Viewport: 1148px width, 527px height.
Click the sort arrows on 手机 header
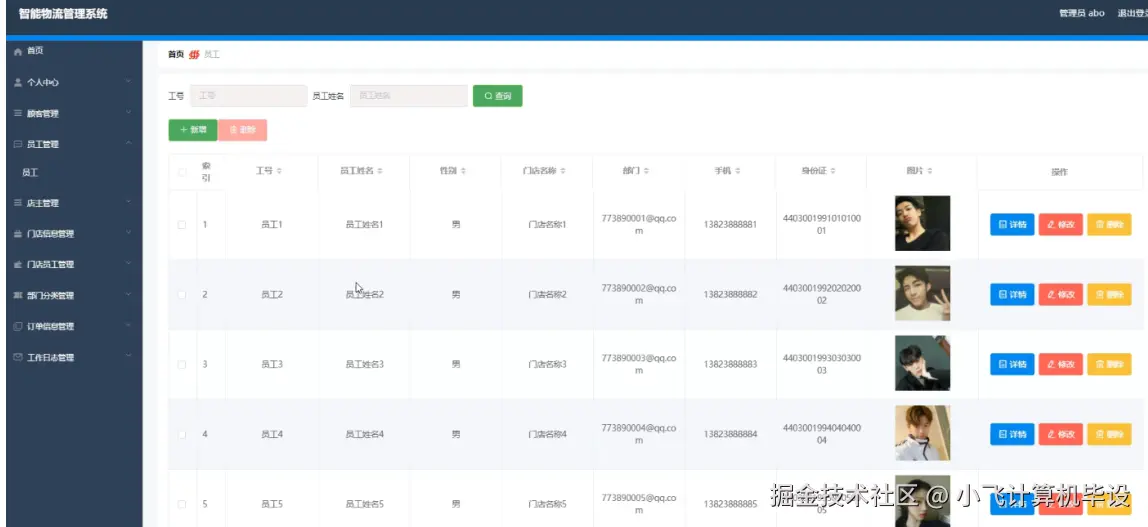737,171
